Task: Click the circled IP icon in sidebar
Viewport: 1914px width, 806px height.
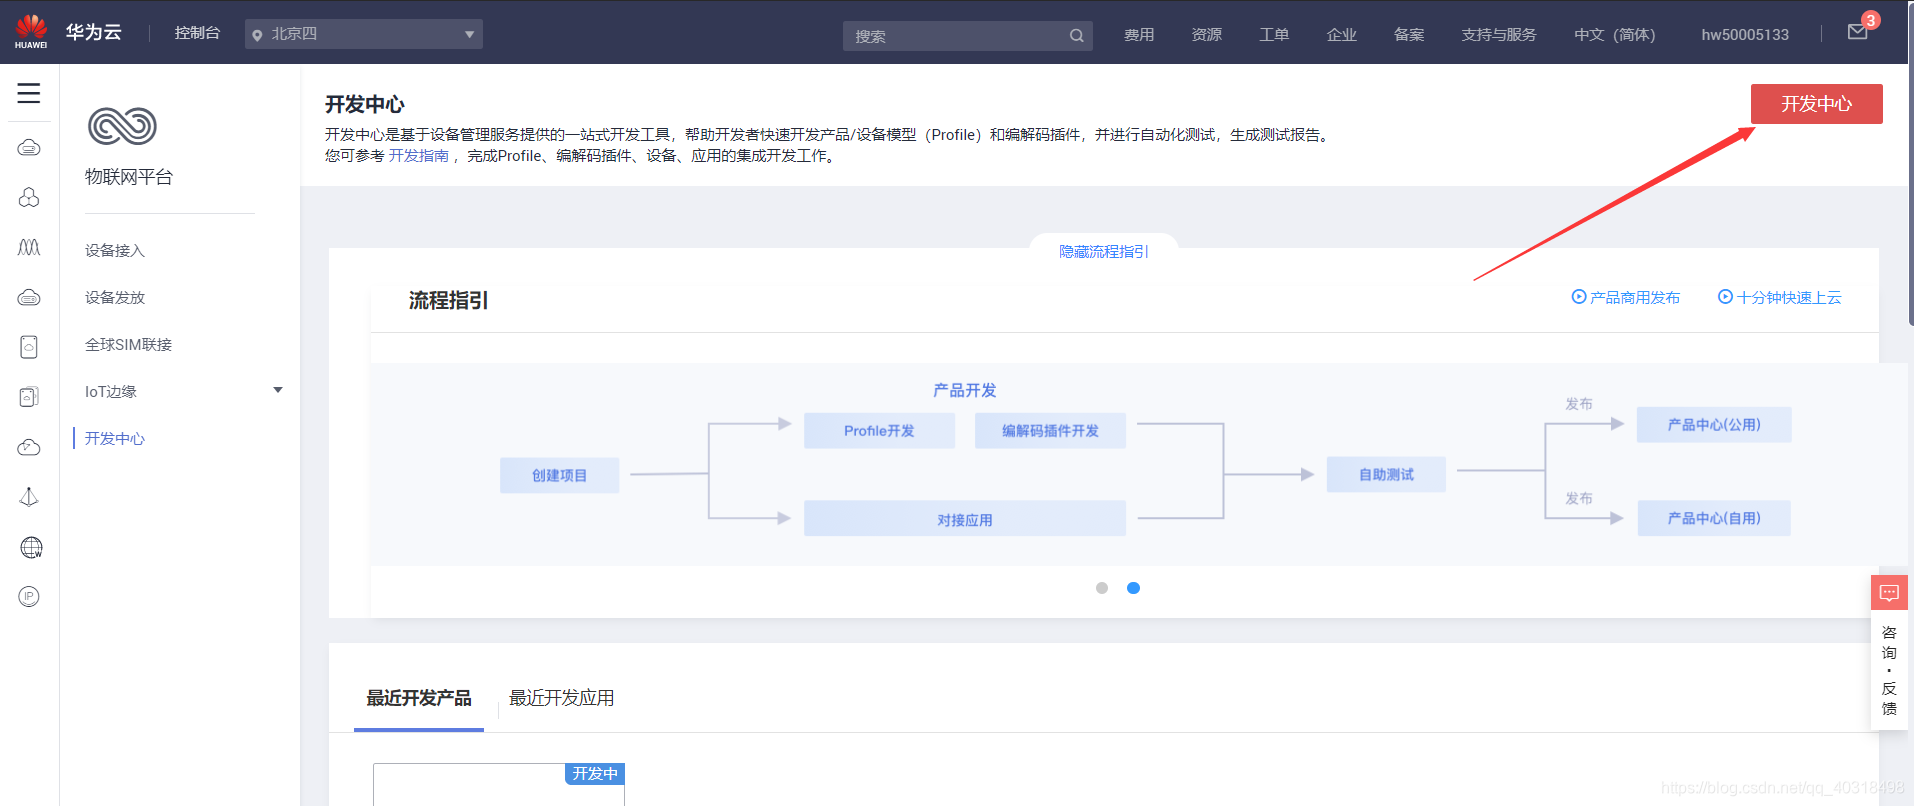Action: point(29,597)
